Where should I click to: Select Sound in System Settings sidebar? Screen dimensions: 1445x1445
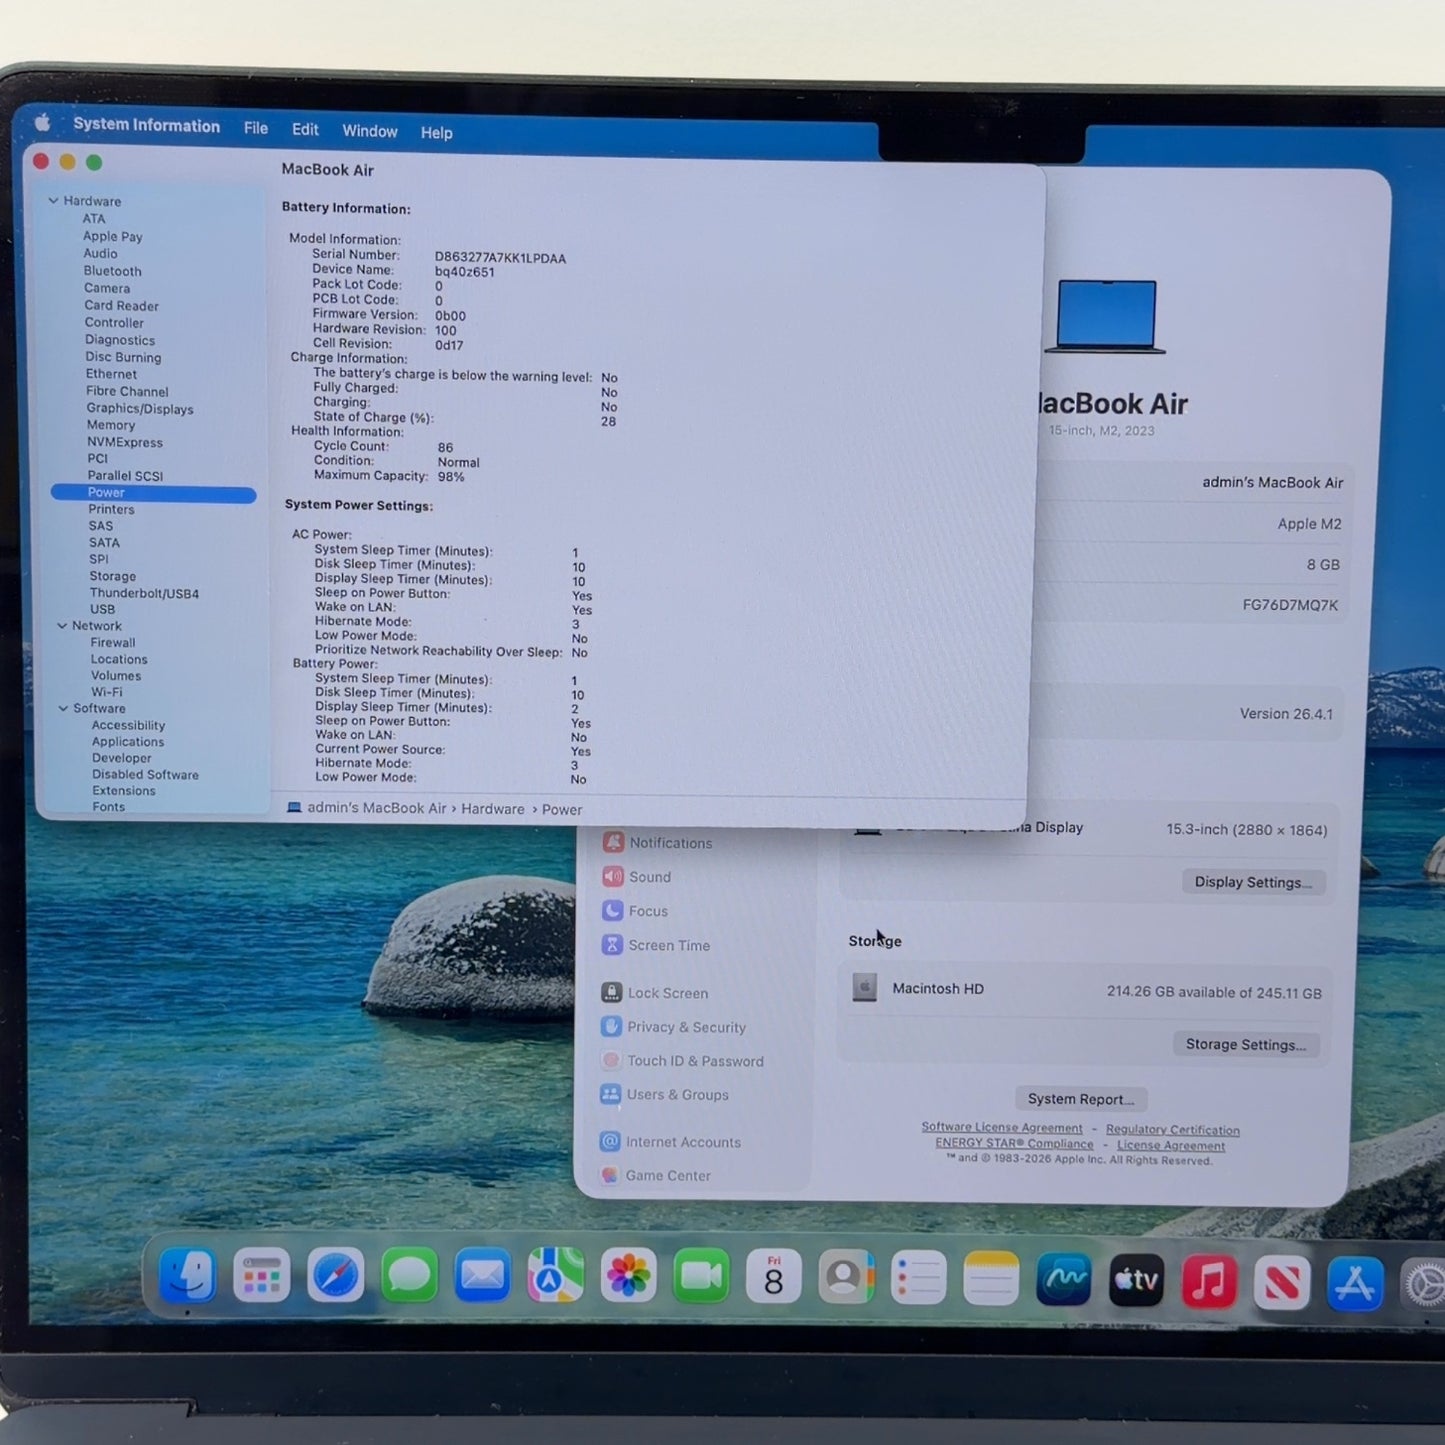(x=637, y=877)
